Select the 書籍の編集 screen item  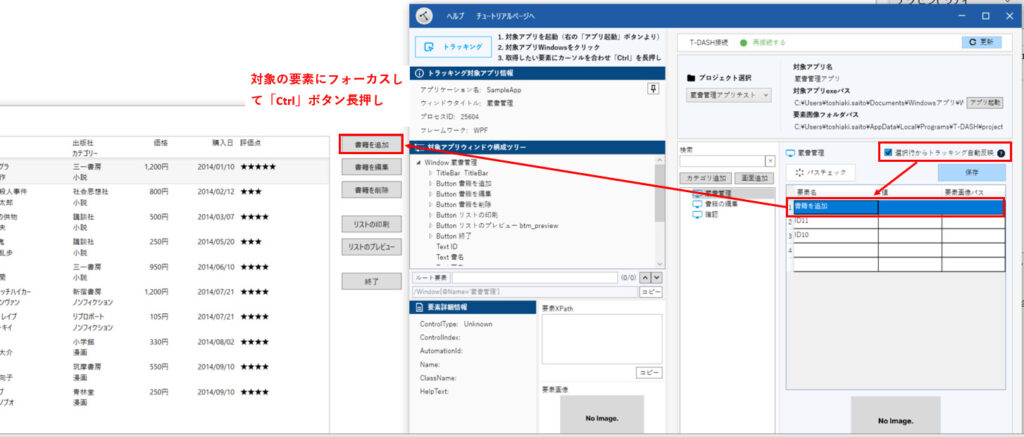[x=718, y=203]
